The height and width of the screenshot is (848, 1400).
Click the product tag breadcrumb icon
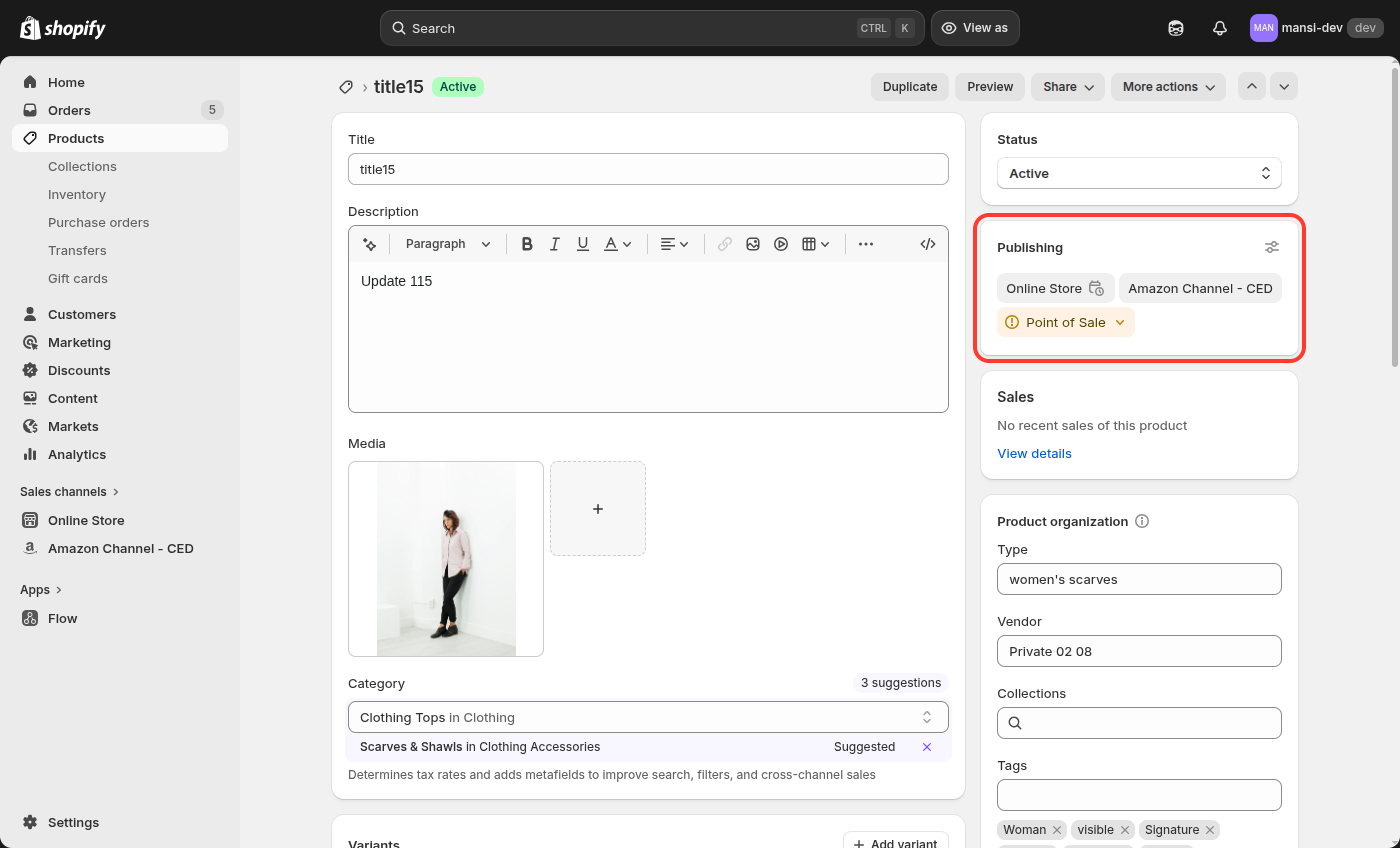pyautogui.click(x=346, y=87)
